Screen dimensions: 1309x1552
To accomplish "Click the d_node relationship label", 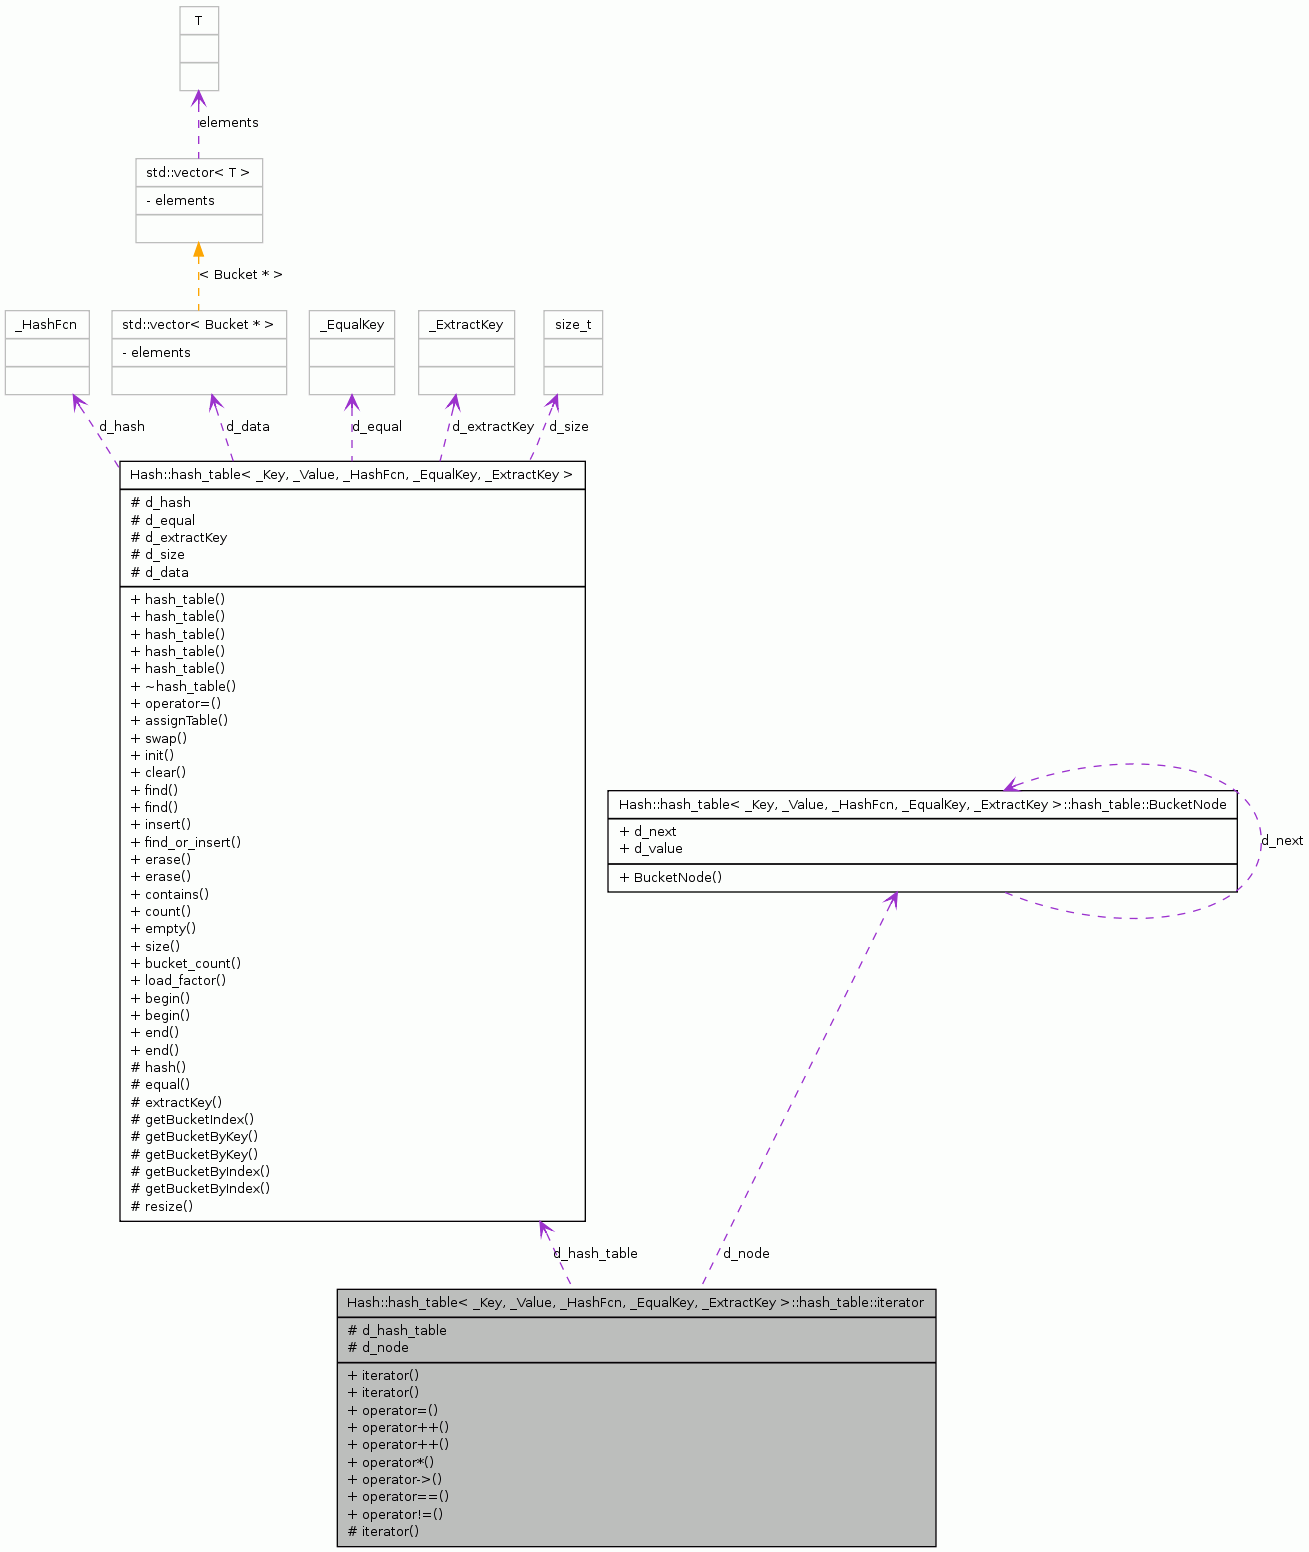I will coord(746,1253).
